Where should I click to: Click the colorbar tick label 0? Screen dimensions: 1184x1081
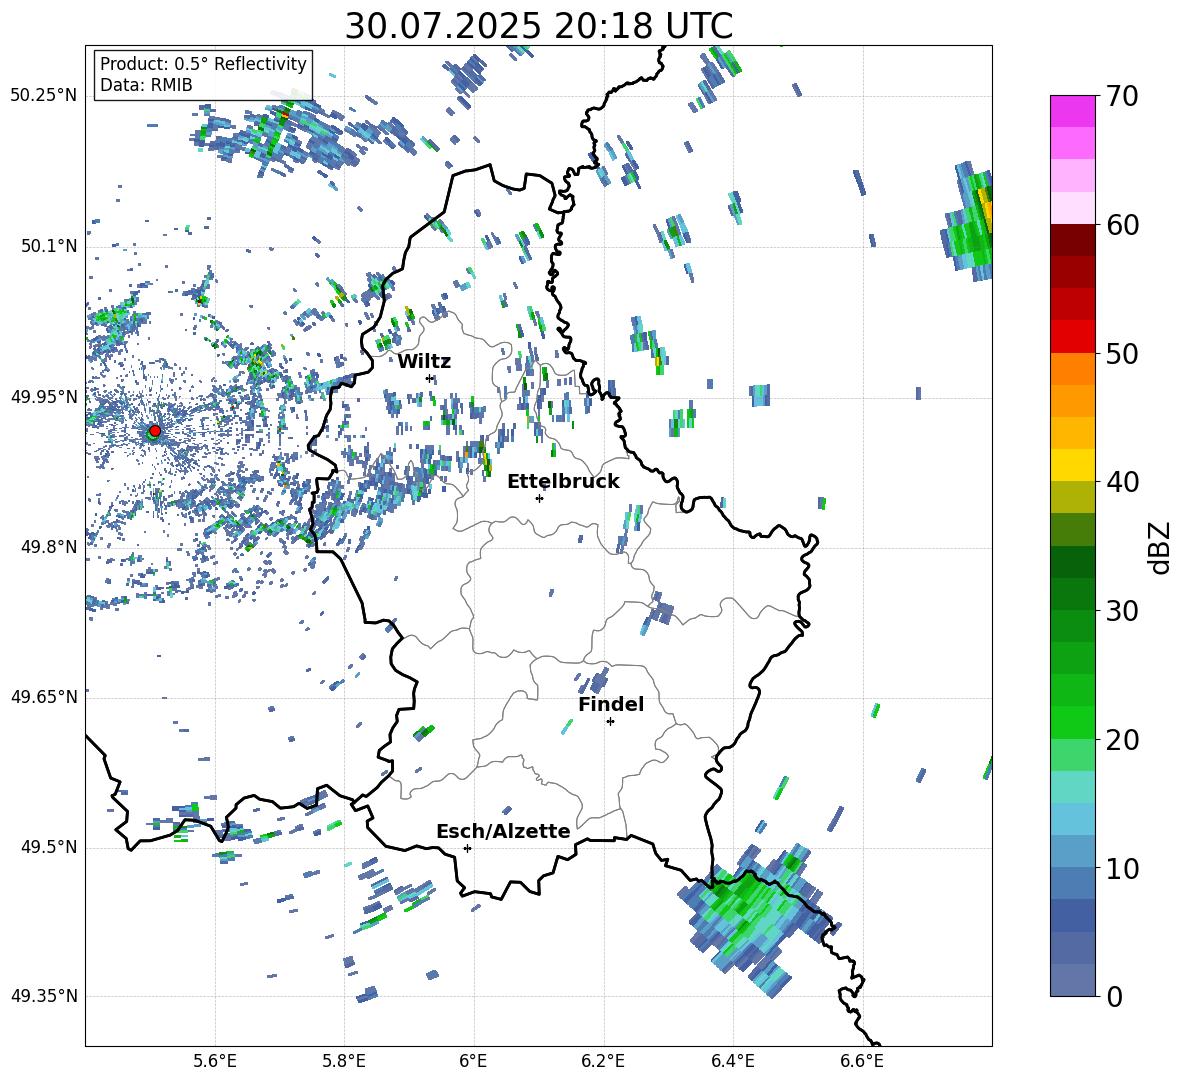tap(1114, 996)
